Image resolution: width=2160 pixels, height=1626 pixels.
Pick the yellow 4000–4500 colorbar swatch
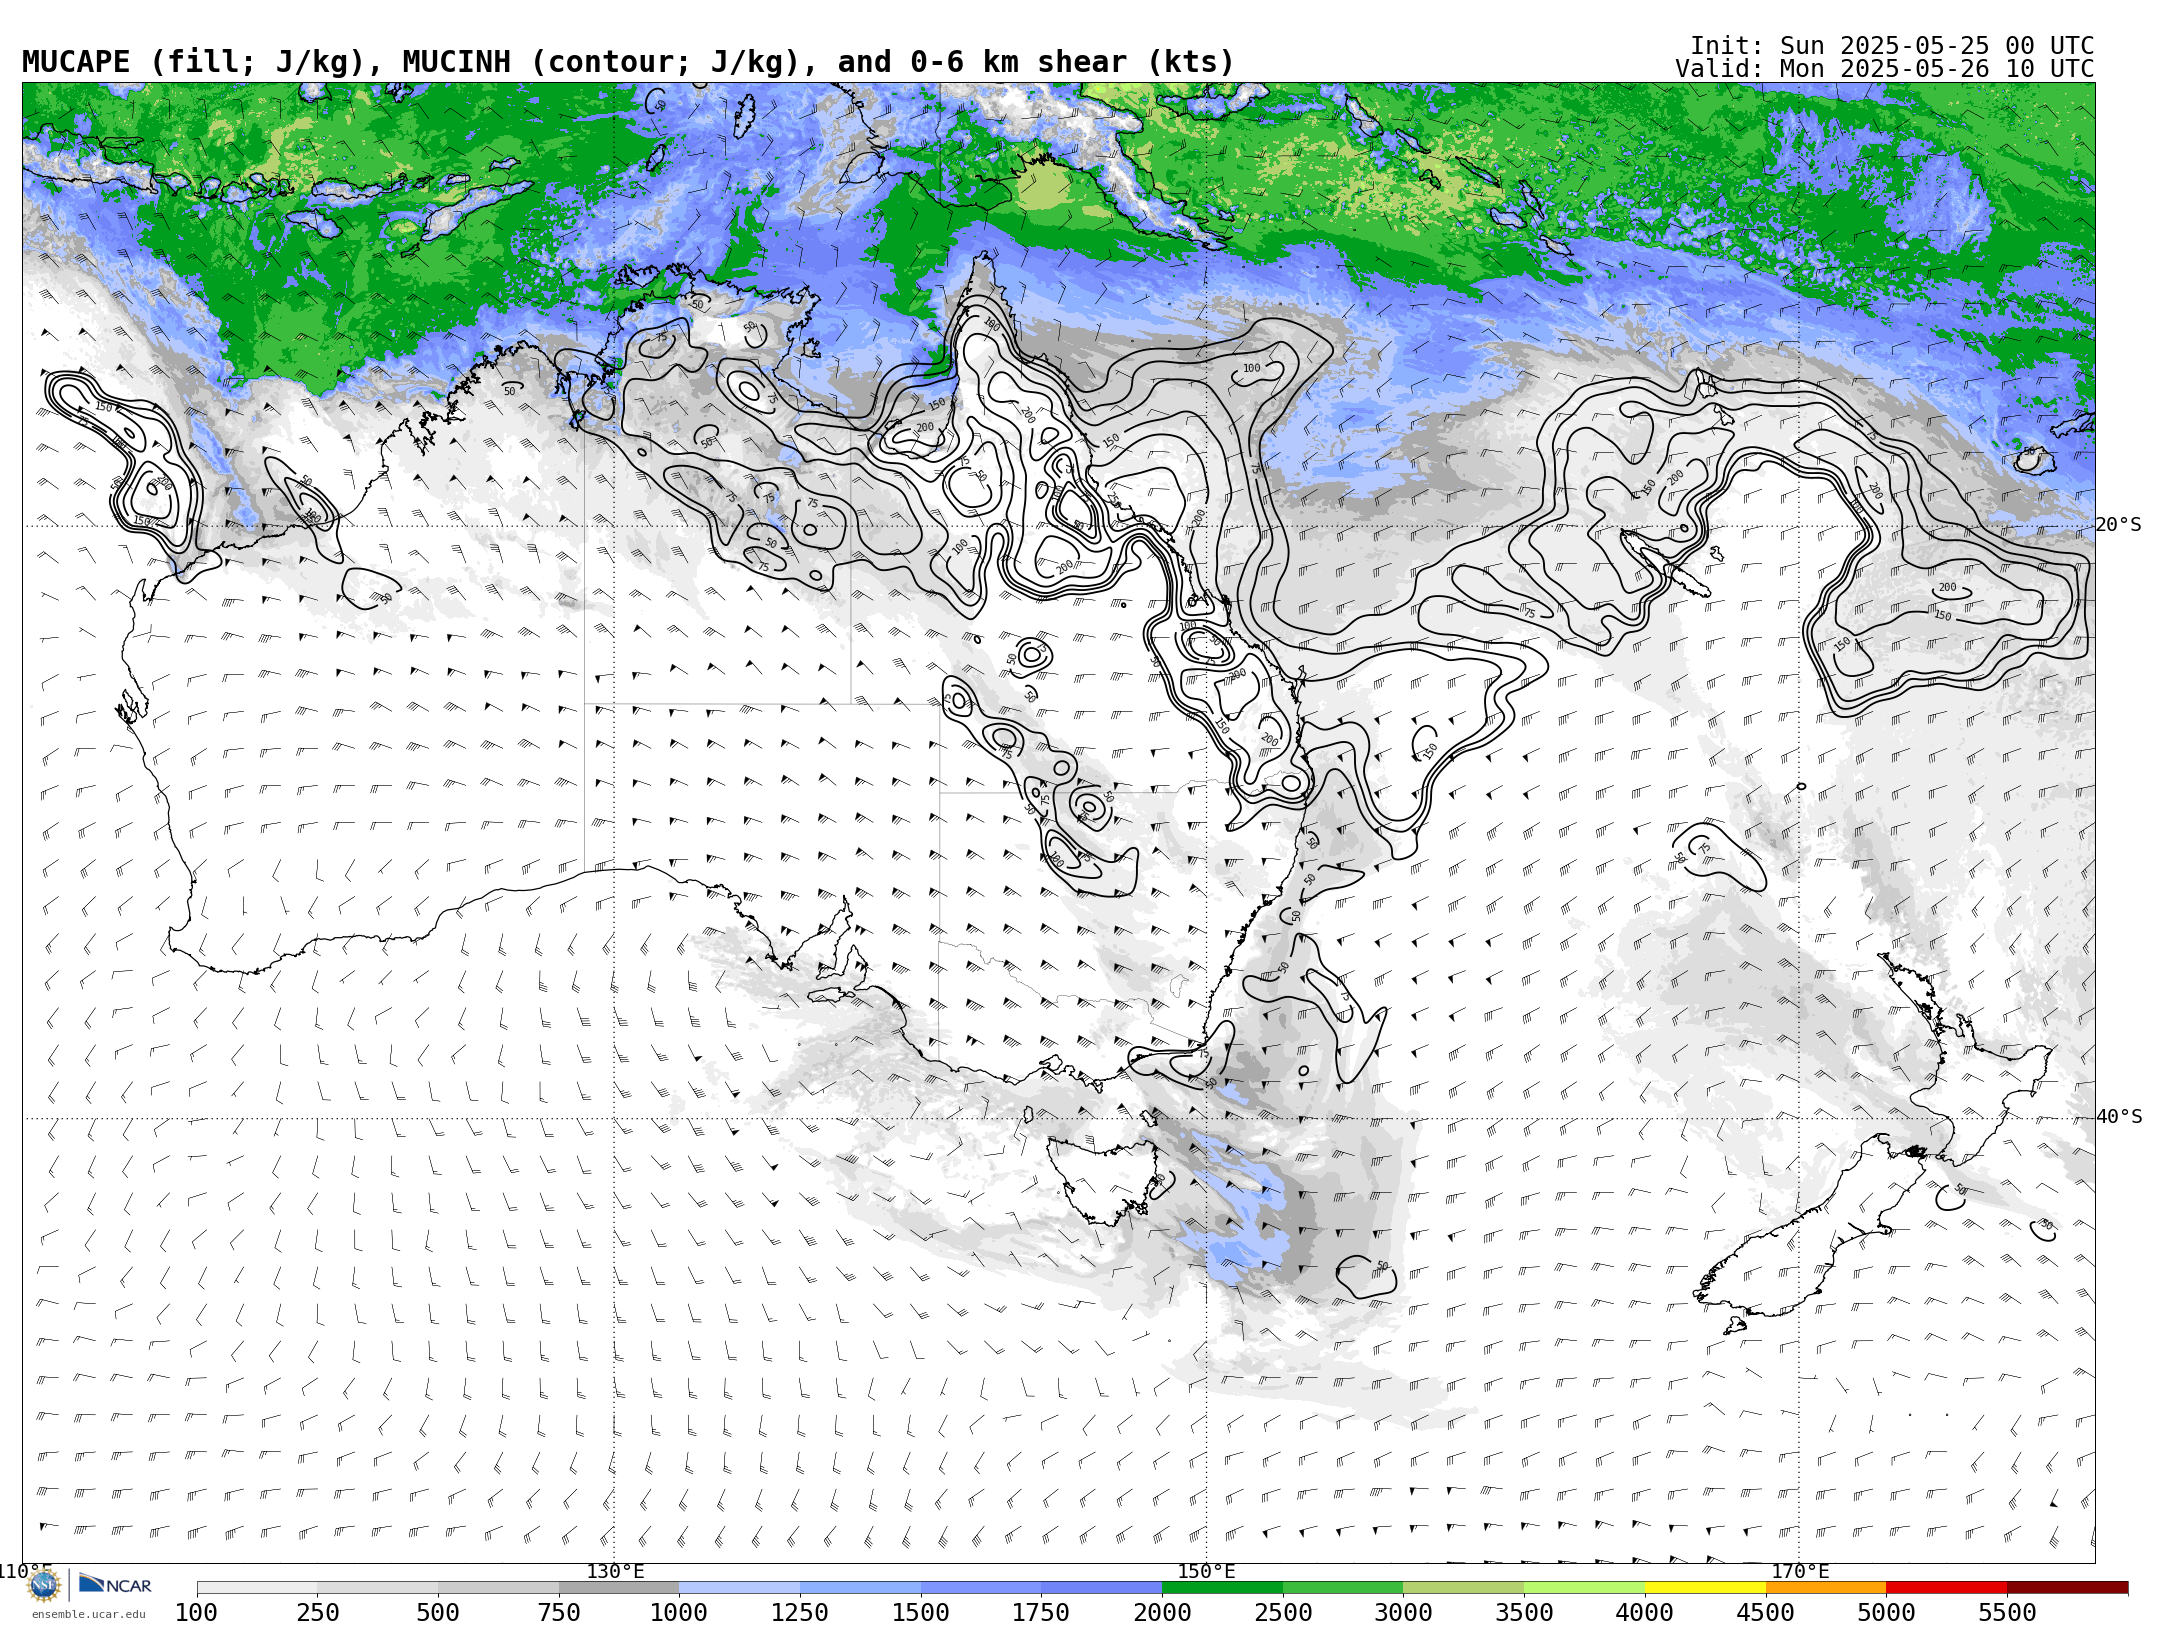pyautogui.click(x=1705, y=1588)
